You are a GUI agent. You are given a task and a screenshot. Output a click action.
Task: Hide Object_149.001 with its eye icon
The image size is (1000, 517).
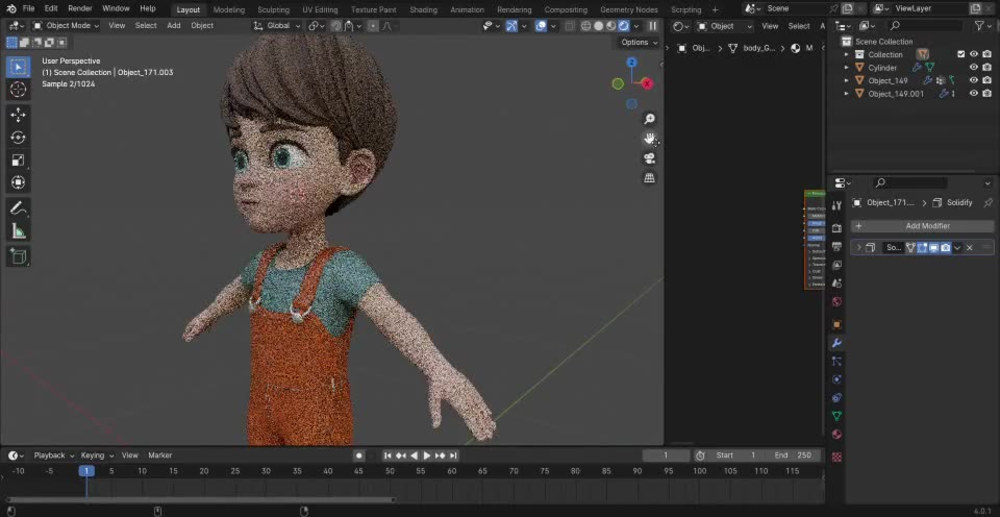pos(974,93)
